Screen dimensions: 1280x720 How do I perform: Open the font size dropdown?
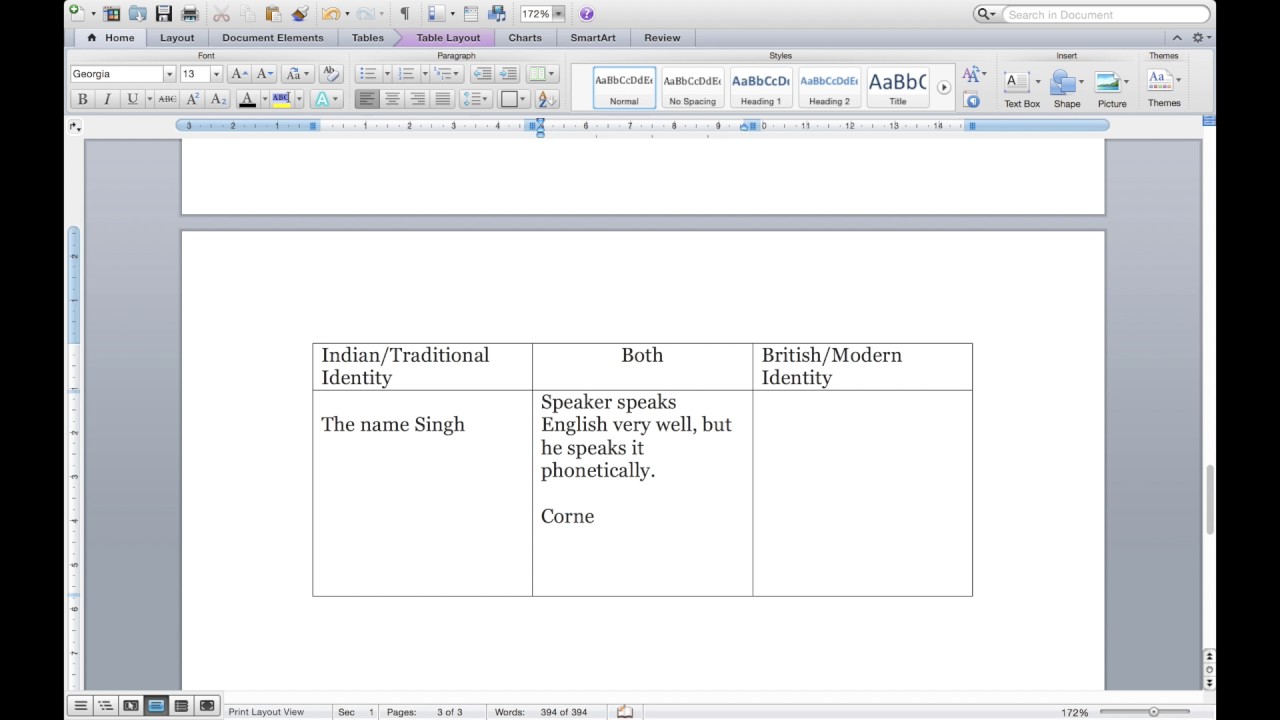point(216,74)
